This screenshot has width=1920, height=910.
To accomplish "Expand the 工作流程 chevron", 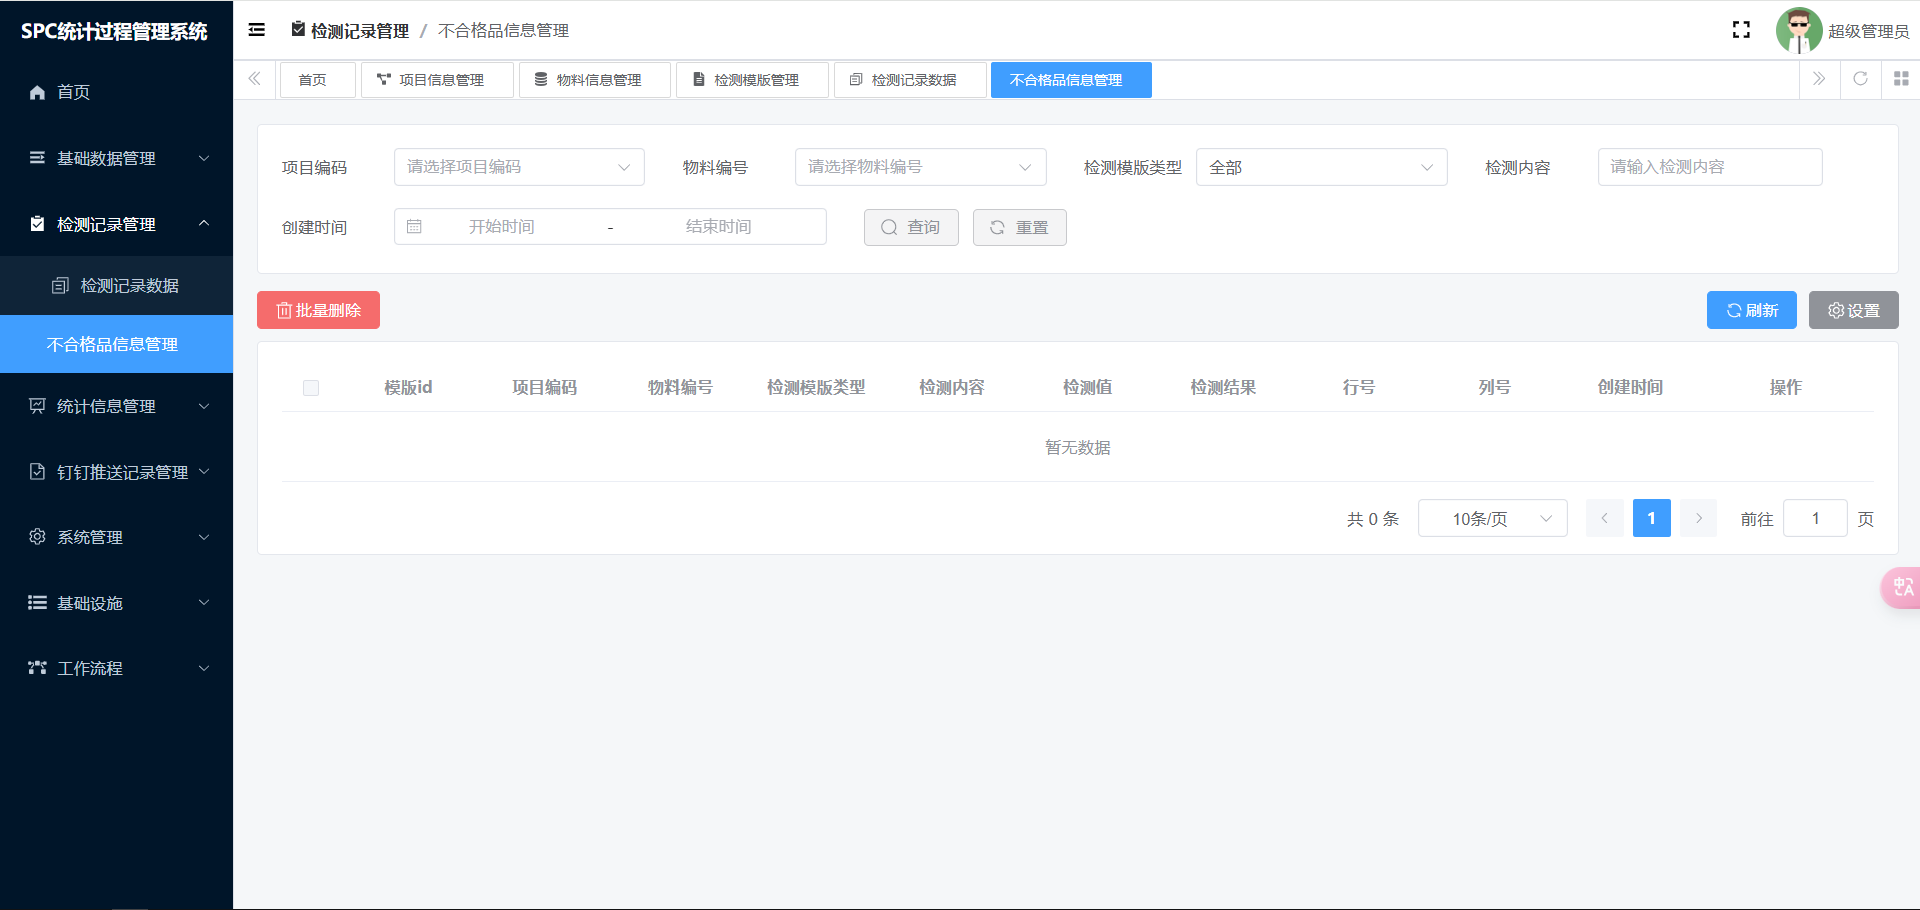I will click(204, 668).
